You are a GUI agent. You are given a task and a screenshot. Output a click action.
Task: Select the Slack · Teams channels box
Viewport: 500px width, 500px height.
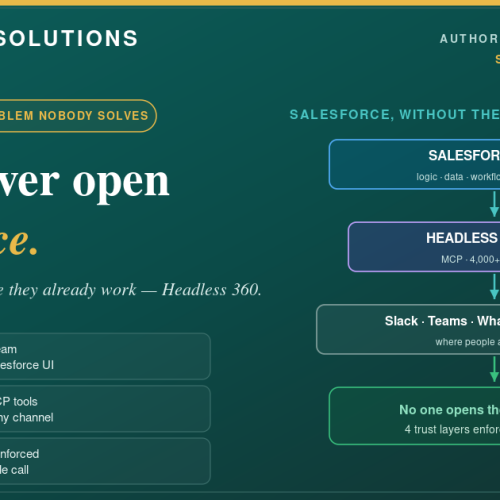pos(408,329)
